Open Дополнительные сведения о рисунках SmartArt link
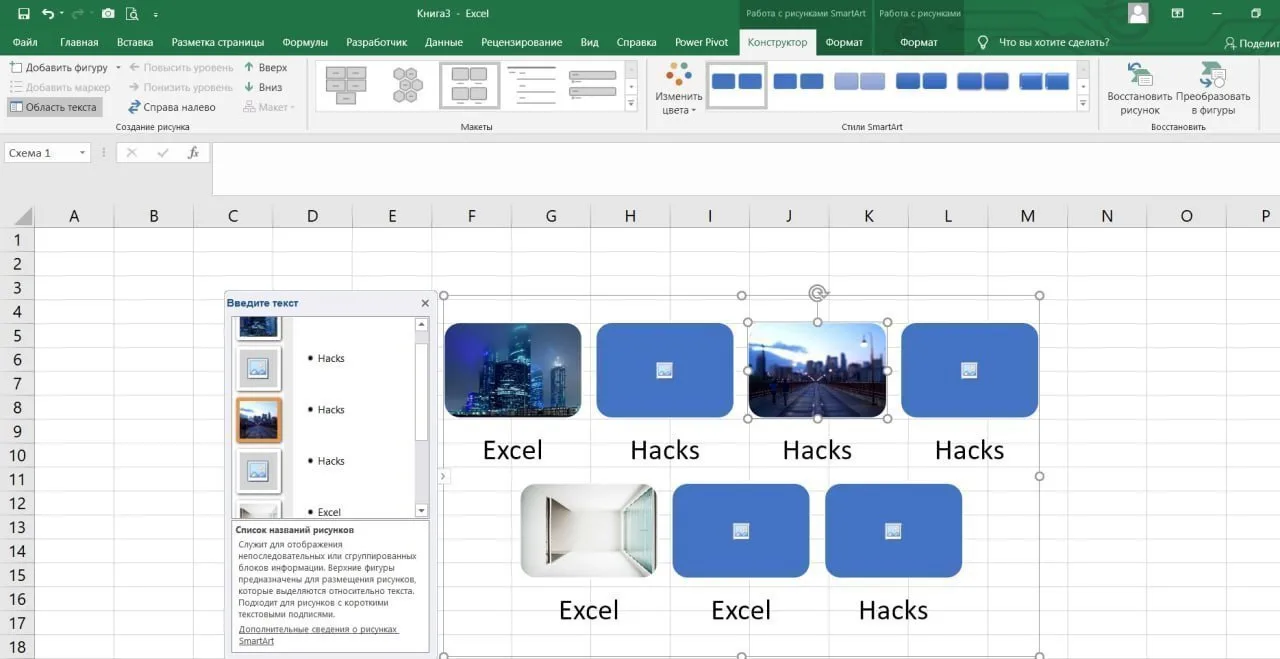1280x659 pixels. click(x=318, y=635)
